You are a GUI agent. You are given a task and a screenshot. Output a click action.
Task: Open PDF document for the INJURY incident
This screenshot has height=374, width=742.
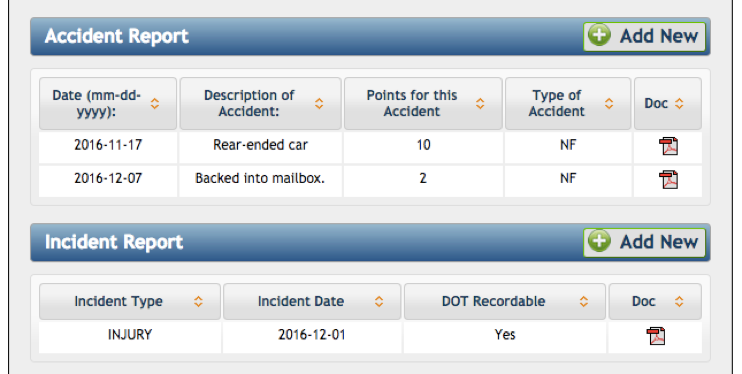655,336
